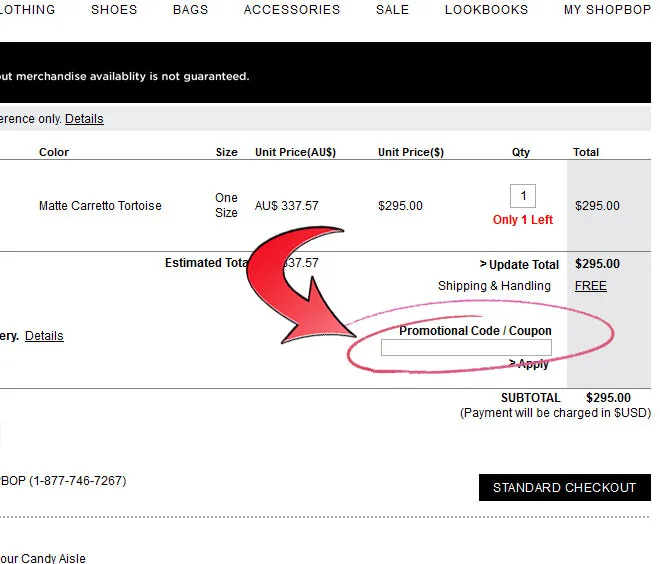Click the FREE shipping link
This screenshot has height=564, width=660.
(590, 286)
